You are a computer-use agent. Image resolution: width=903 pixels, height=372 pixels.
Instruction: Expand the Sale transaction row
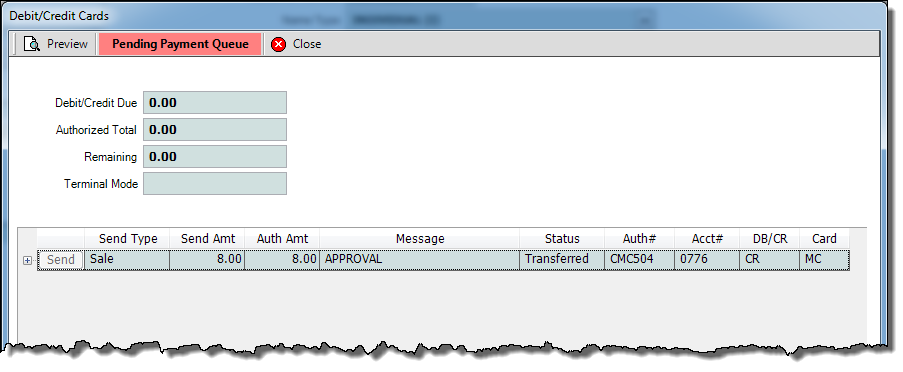coord(27,260)
